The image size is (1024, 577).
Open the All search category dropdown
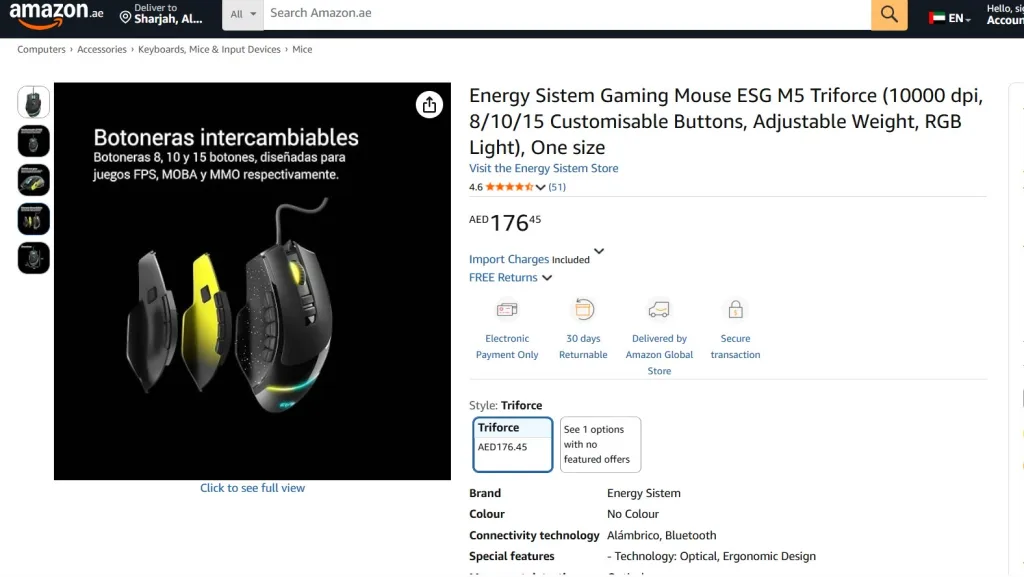point(243,14)
